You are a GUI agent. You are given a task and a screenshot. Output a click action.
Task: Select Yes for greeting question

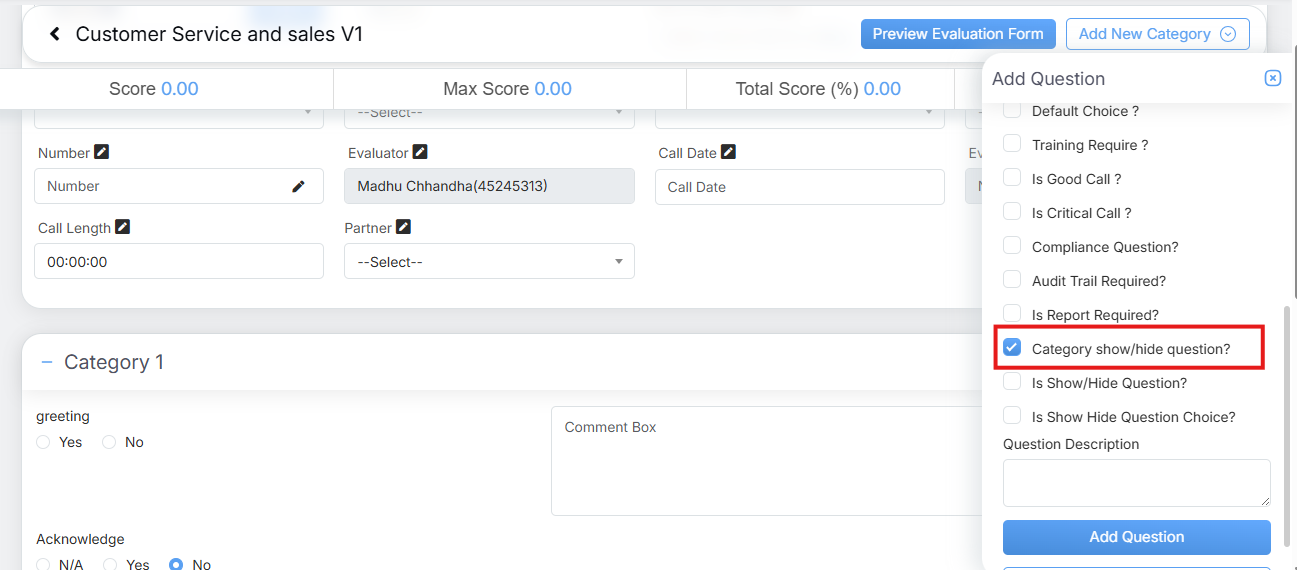44,442
